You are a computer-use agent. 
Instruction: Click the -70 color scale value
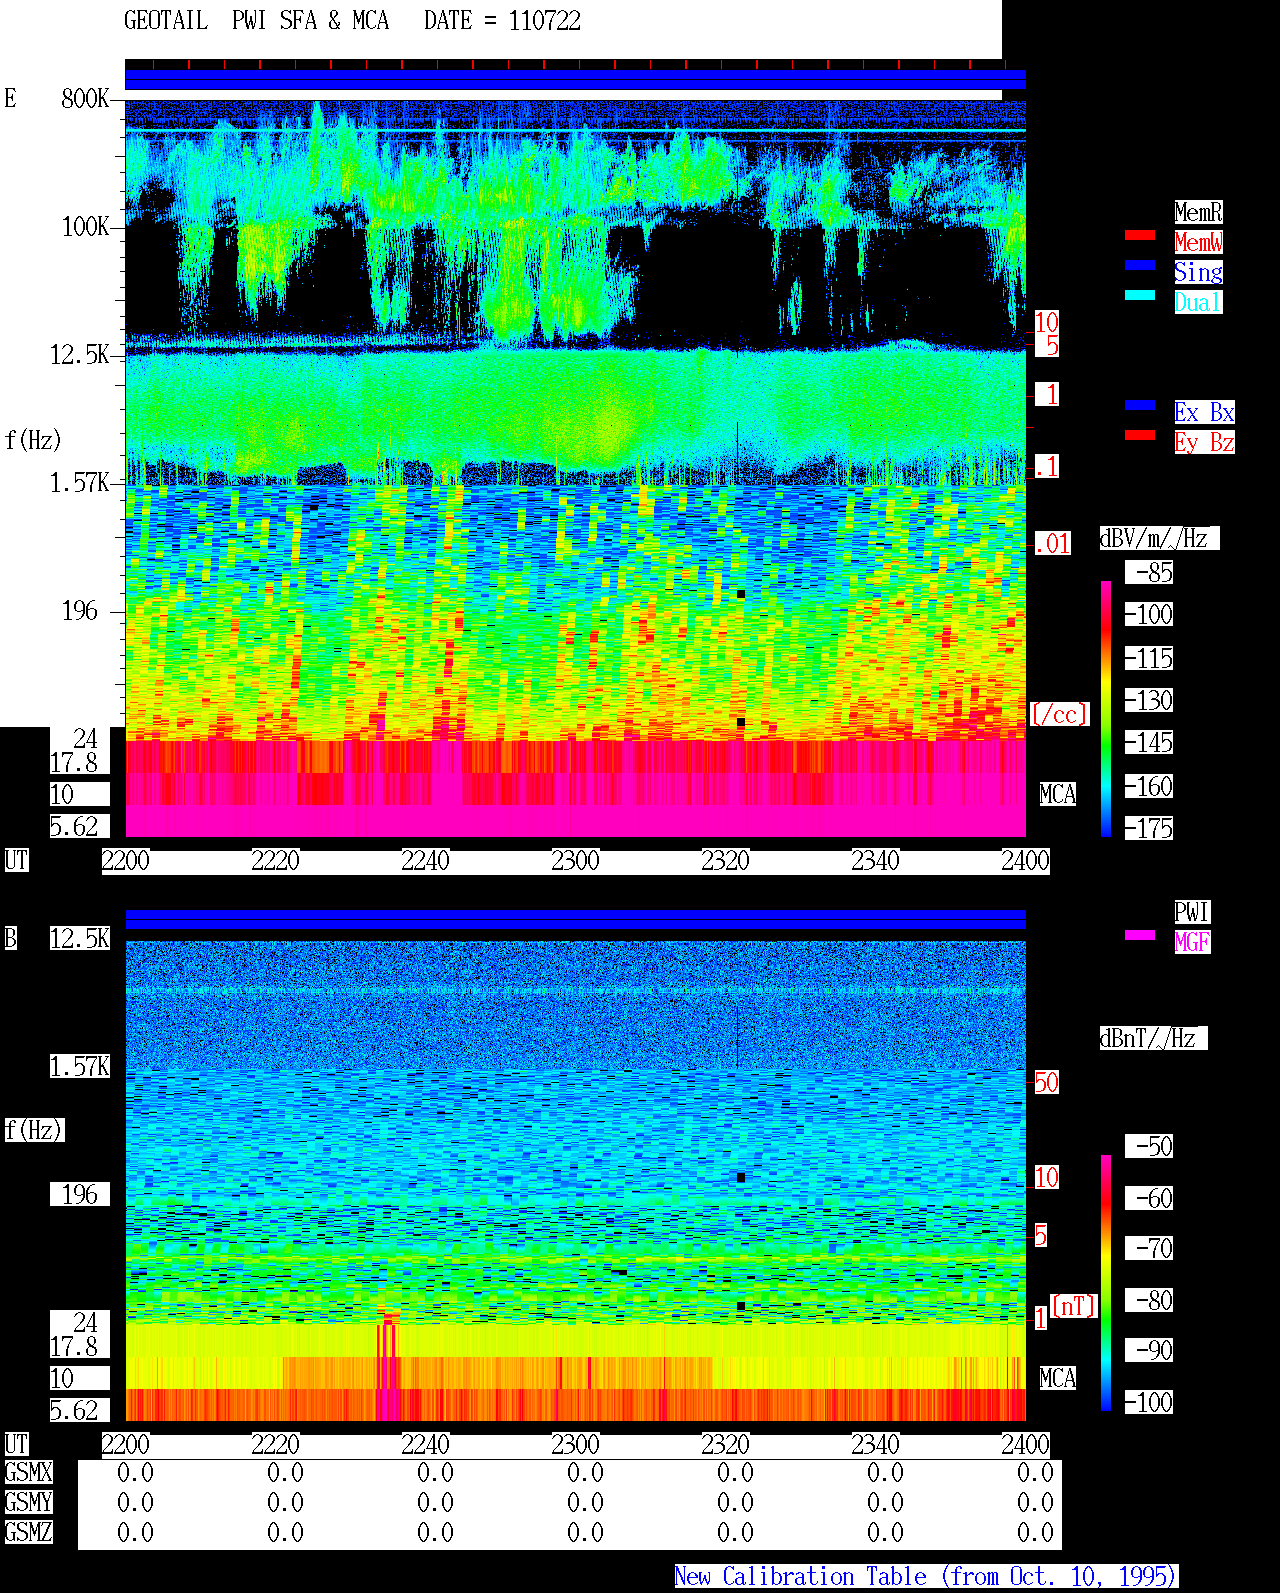coord(1150,1248)
